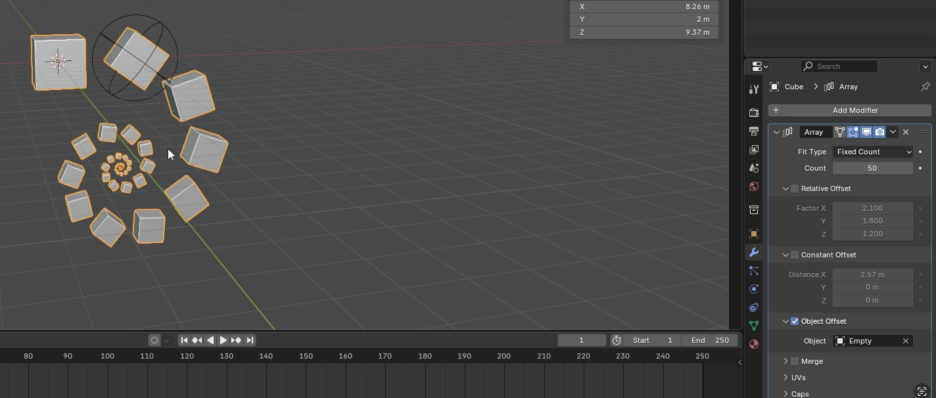Collapse the Array modifier panel
The height and width of the screenshot is (398, 936).
(777, 132)
